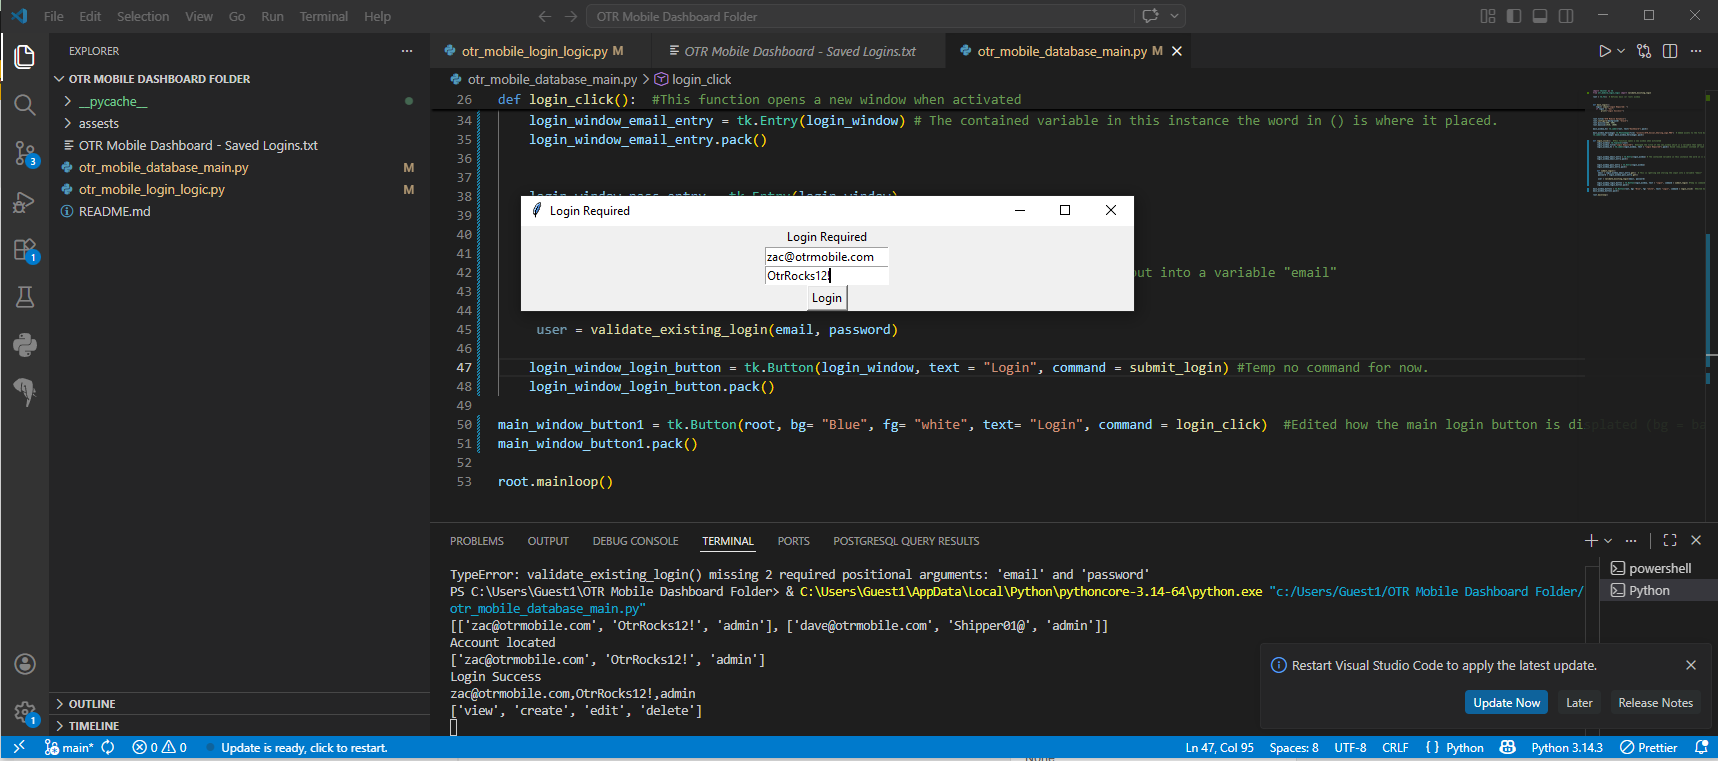Expand the assests folder
Image resolution: width=1718 pixels, height=761 pixels.
point(240,123)
